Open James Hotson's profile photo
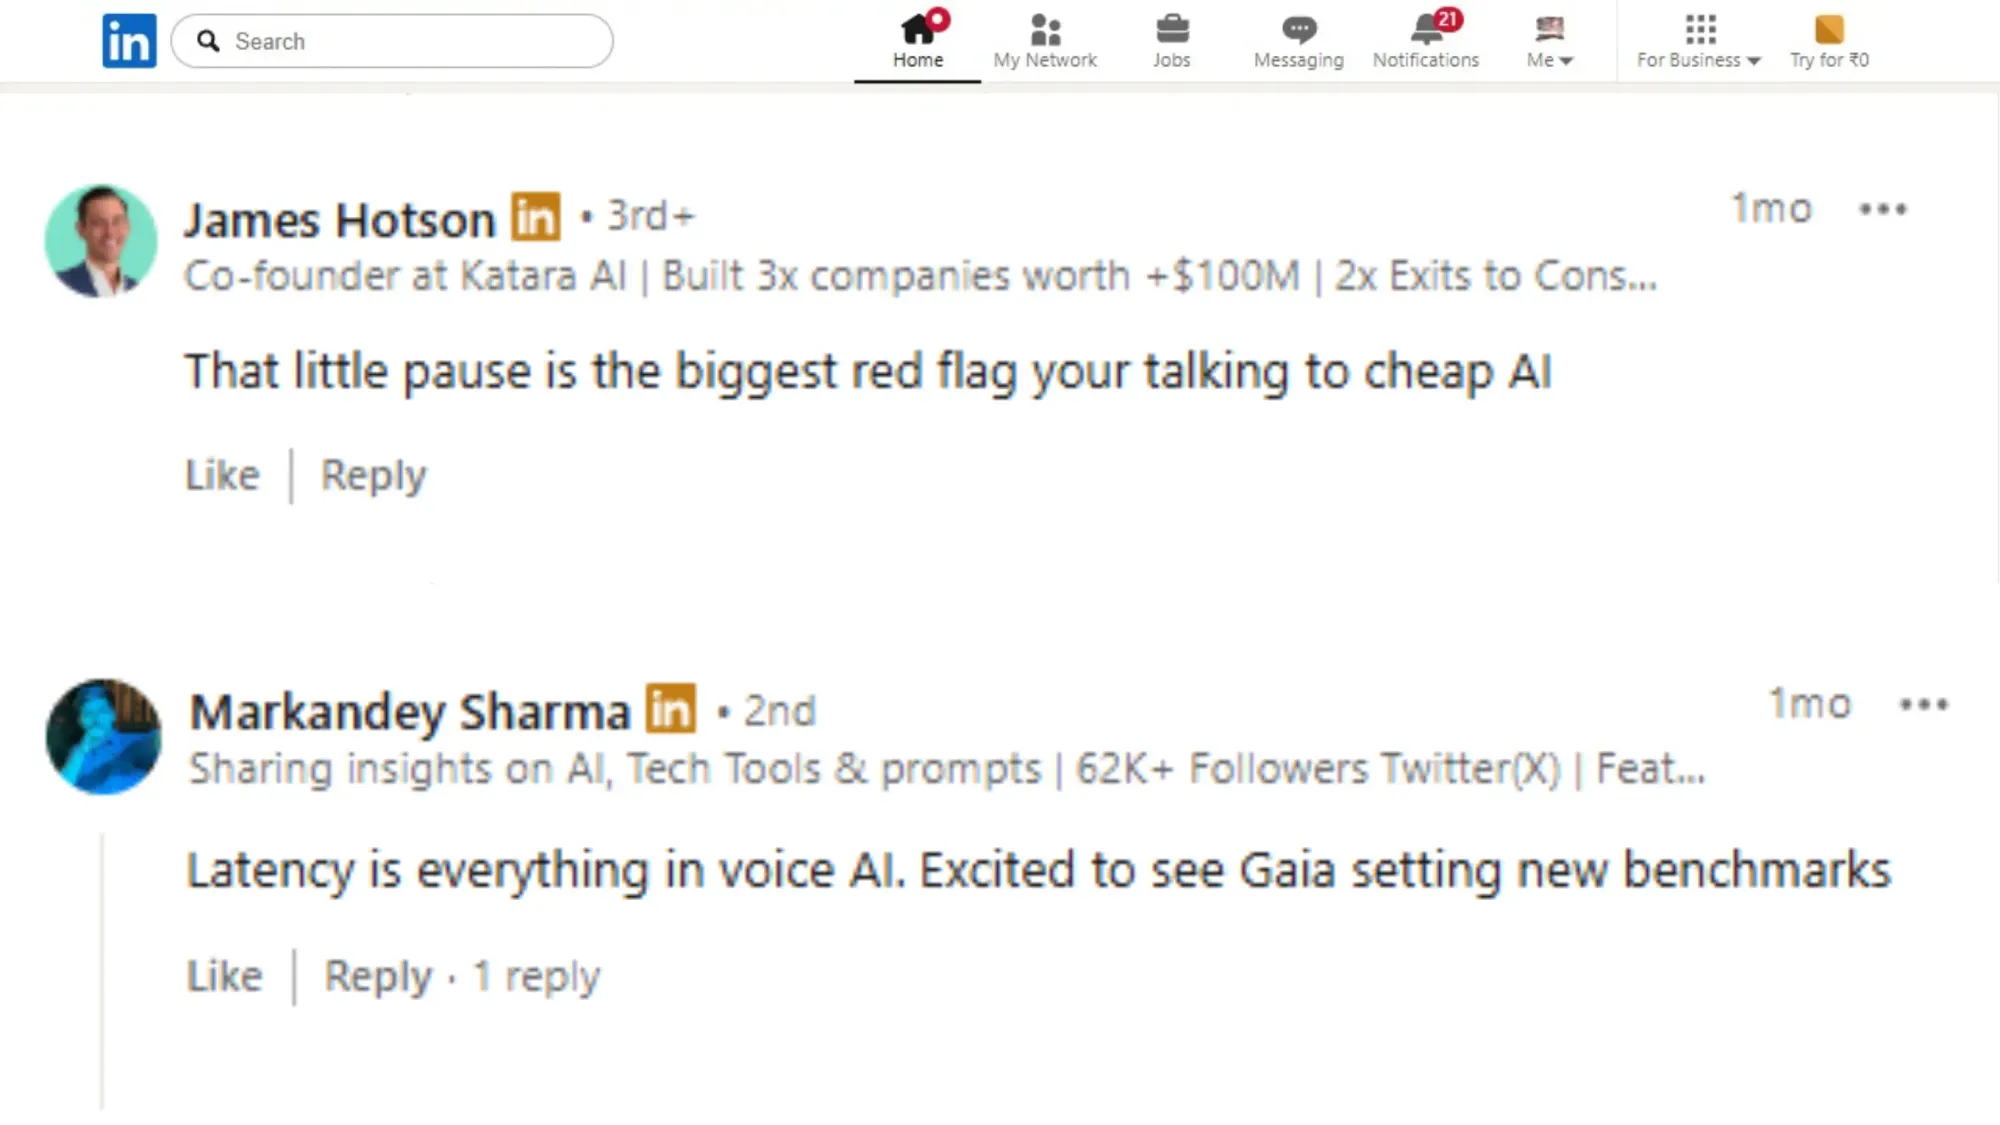 (x=101, y=241)
